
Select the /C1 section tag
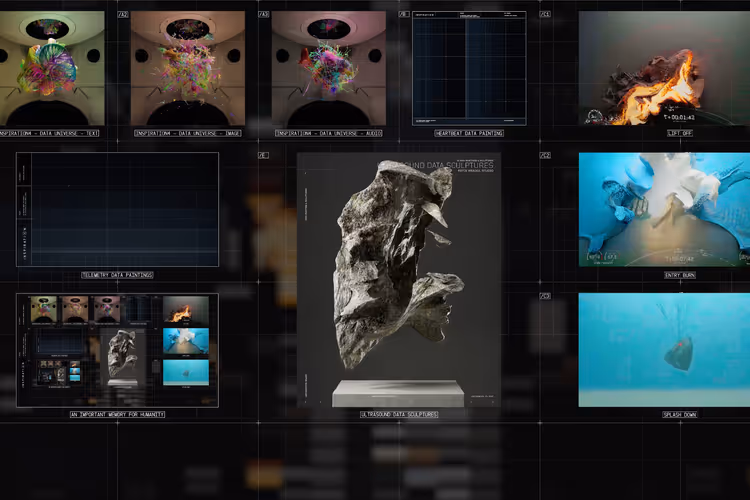[x=545, y=15]
